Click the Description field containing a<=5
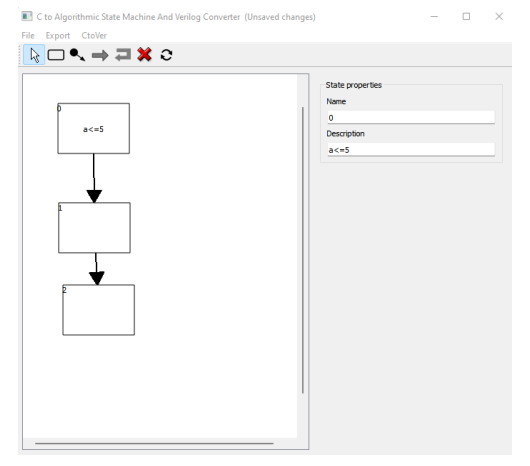 (x=411, y=150)
